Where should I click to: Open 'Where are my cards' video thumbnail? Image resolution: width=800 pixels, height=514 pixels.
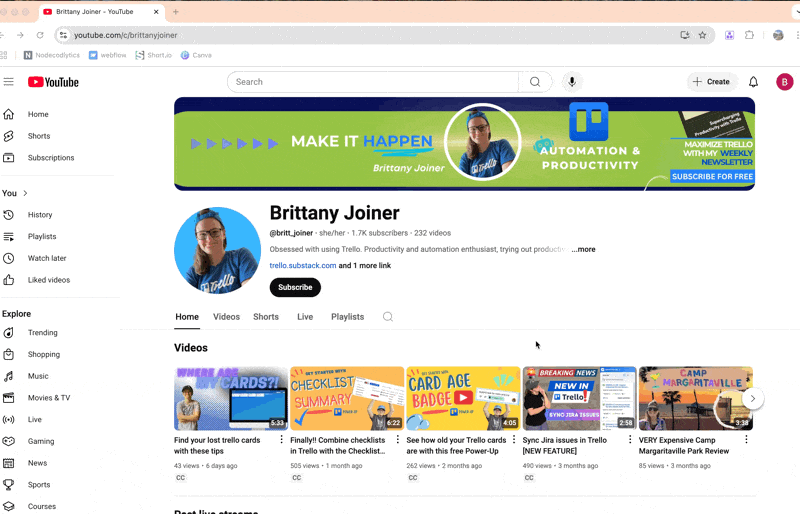[231, 399]
